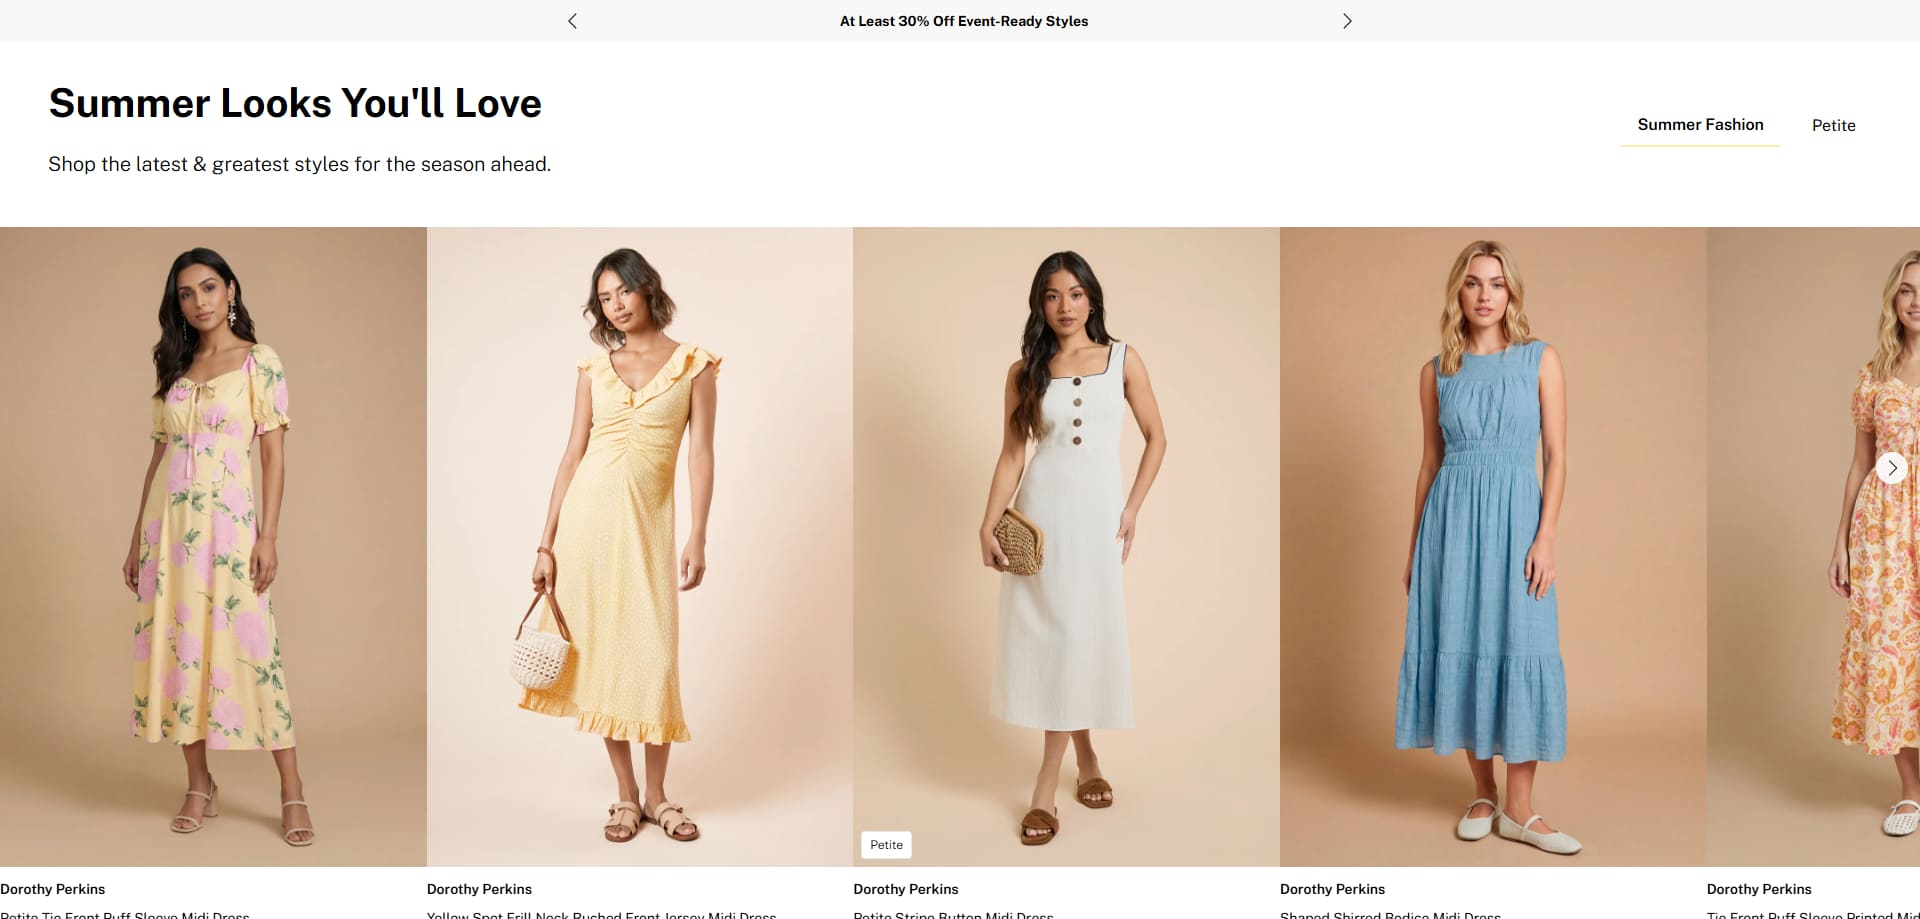Click Dorothy Perkins under the white button dress
This screenshot has width=1920, height=919.
[x=906, y=889]
